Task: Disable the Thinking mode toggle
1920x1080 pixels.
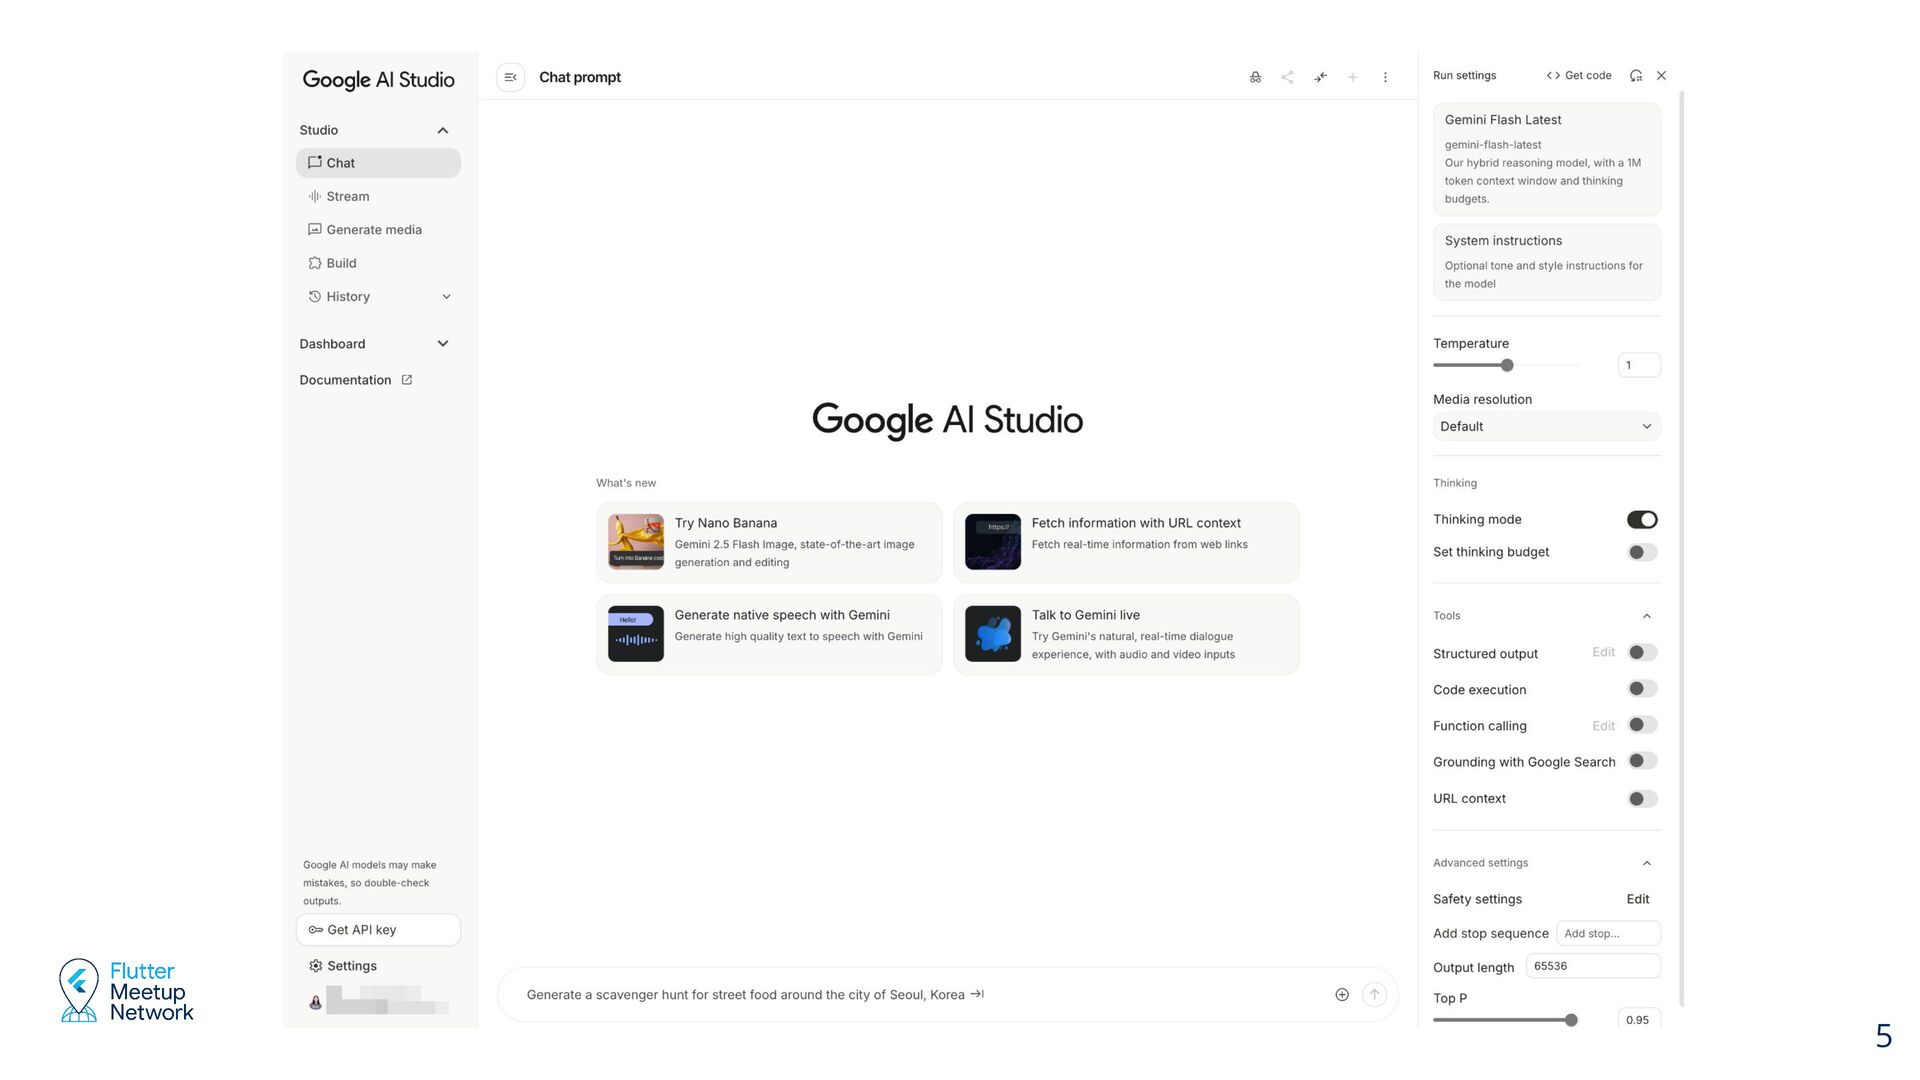Action: point(1641,519)
